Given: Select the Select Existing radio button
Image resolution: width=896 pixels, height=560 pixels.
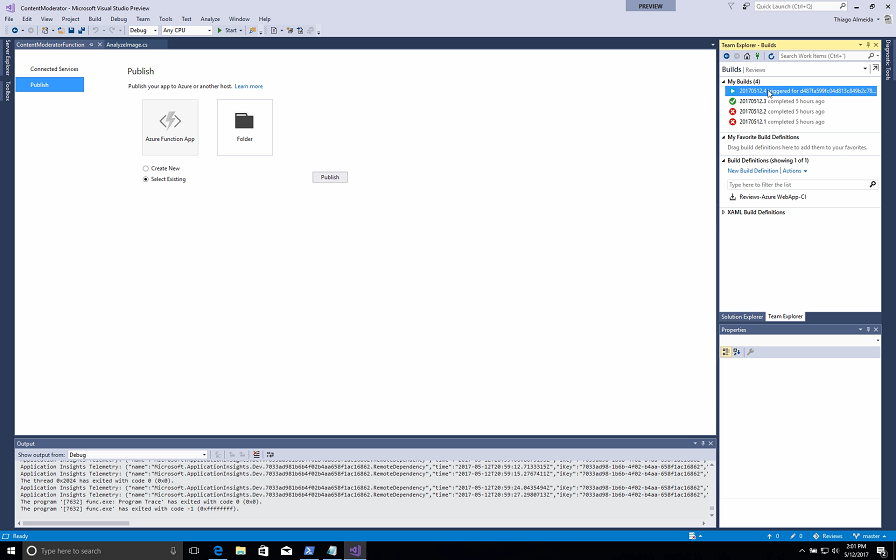Looking at the screenshot, I should [146, 179].
